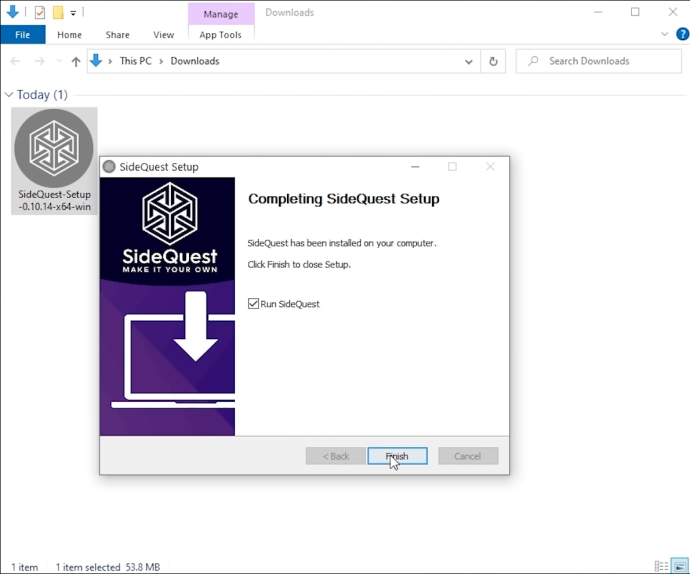The height and width of the screenshot is (574, 690).
Task: Open Customize Quick Access Toolbar dropdown
Action: [73, 13]
